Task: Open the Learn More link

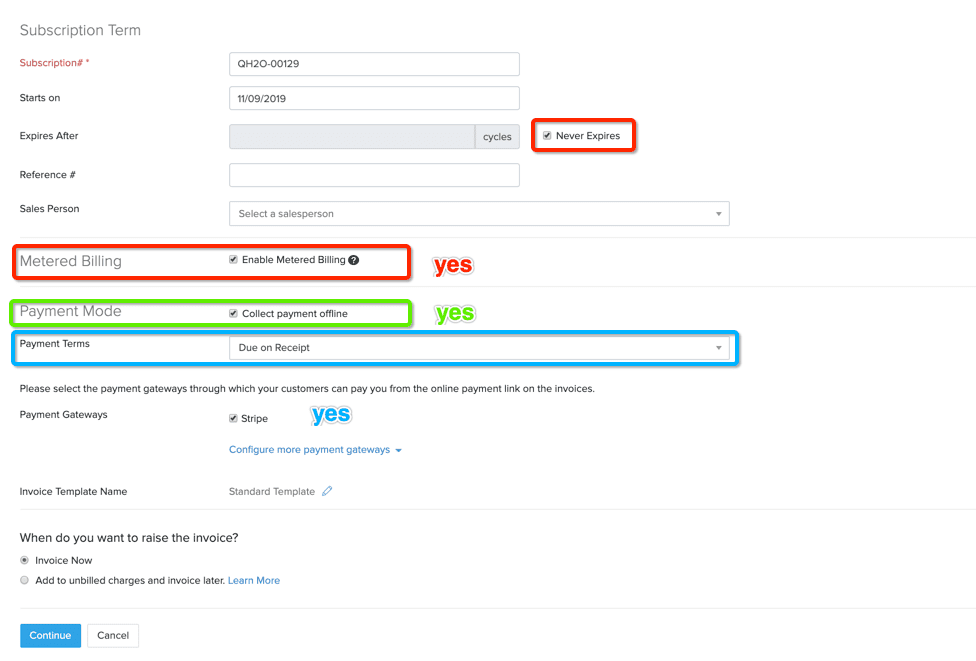Action: point(254,580)
